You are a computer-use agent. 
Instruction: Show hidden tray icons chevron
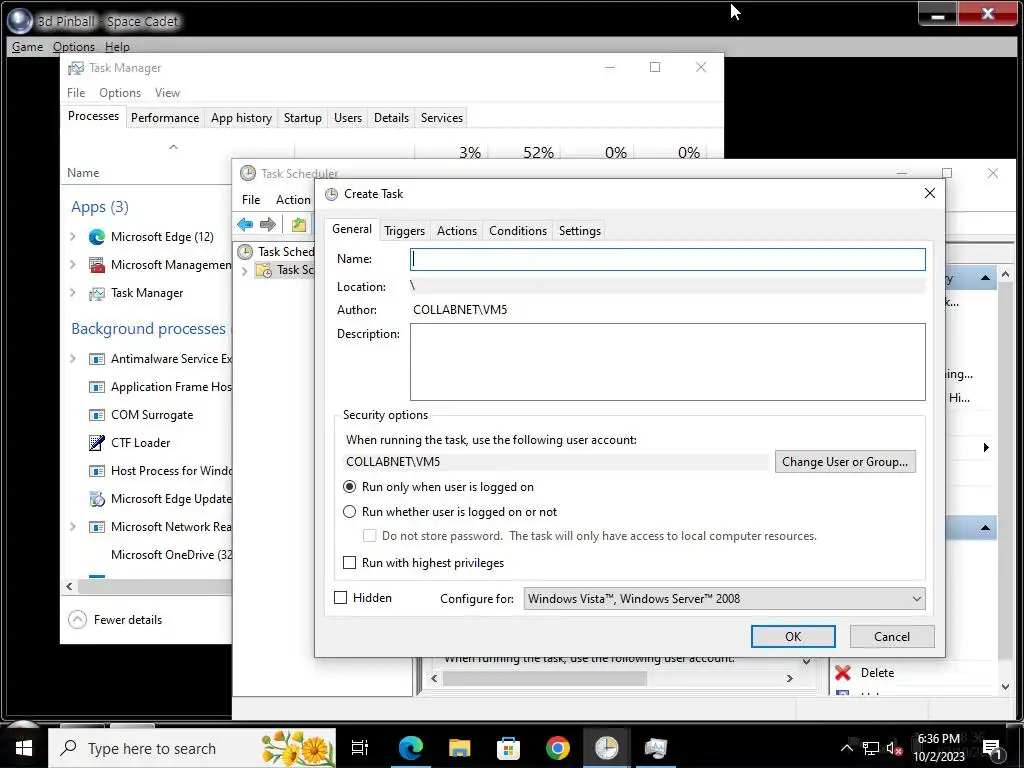[x=846, y=748]
